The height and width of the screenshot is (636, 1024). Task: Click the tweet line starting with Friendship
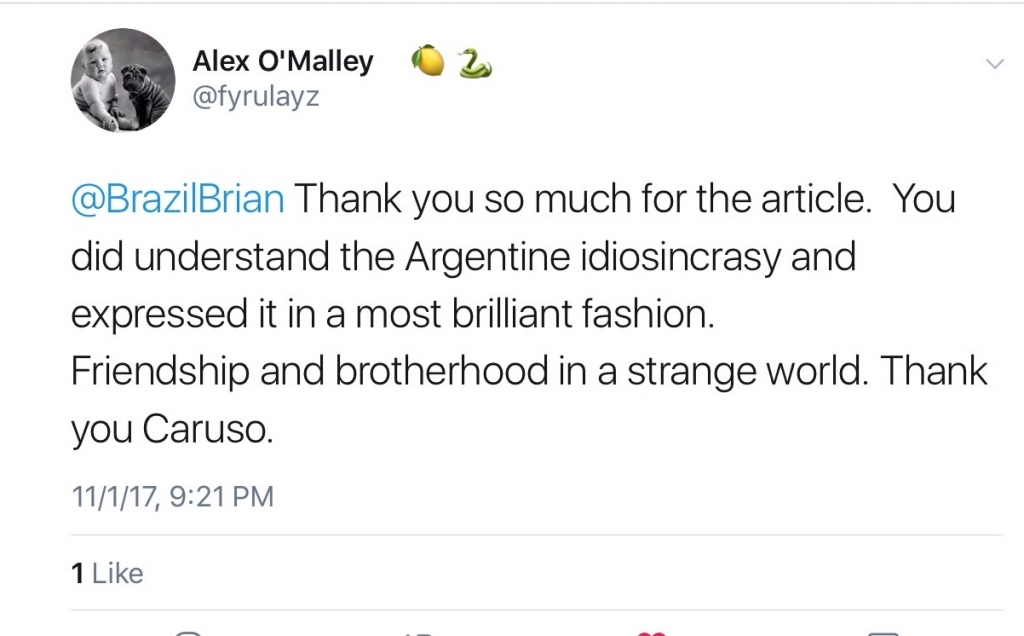pyautogui.click(x=529, y=371)
